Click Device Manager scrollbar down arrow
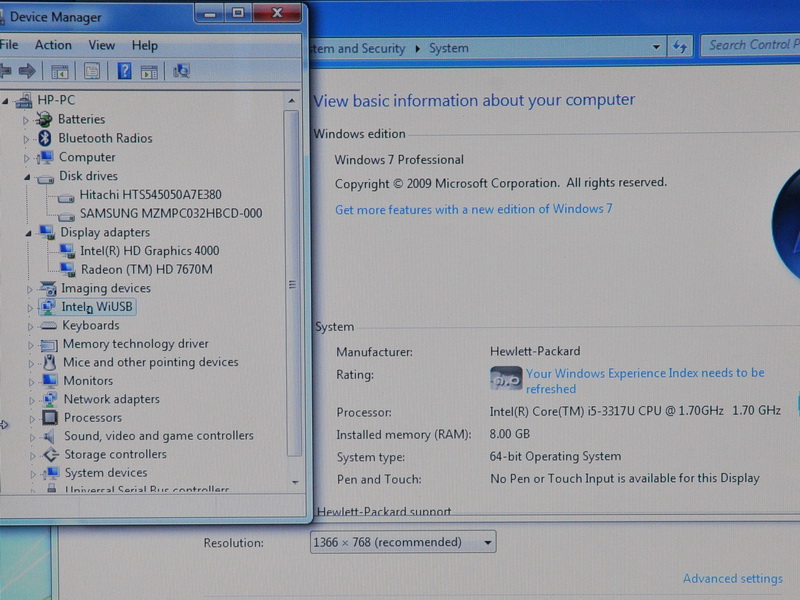 coord(295,482)
